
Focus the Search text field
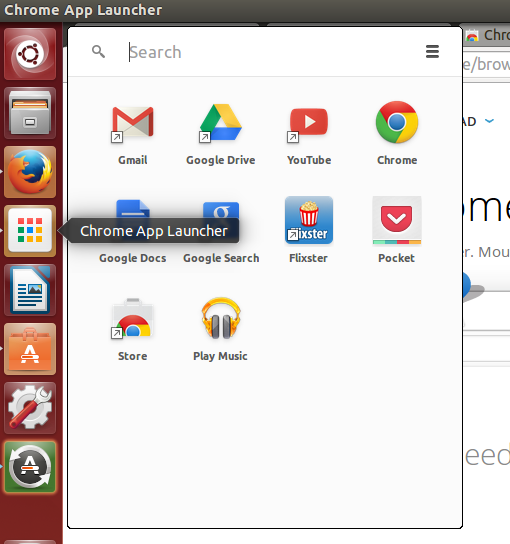coord(271,52)
